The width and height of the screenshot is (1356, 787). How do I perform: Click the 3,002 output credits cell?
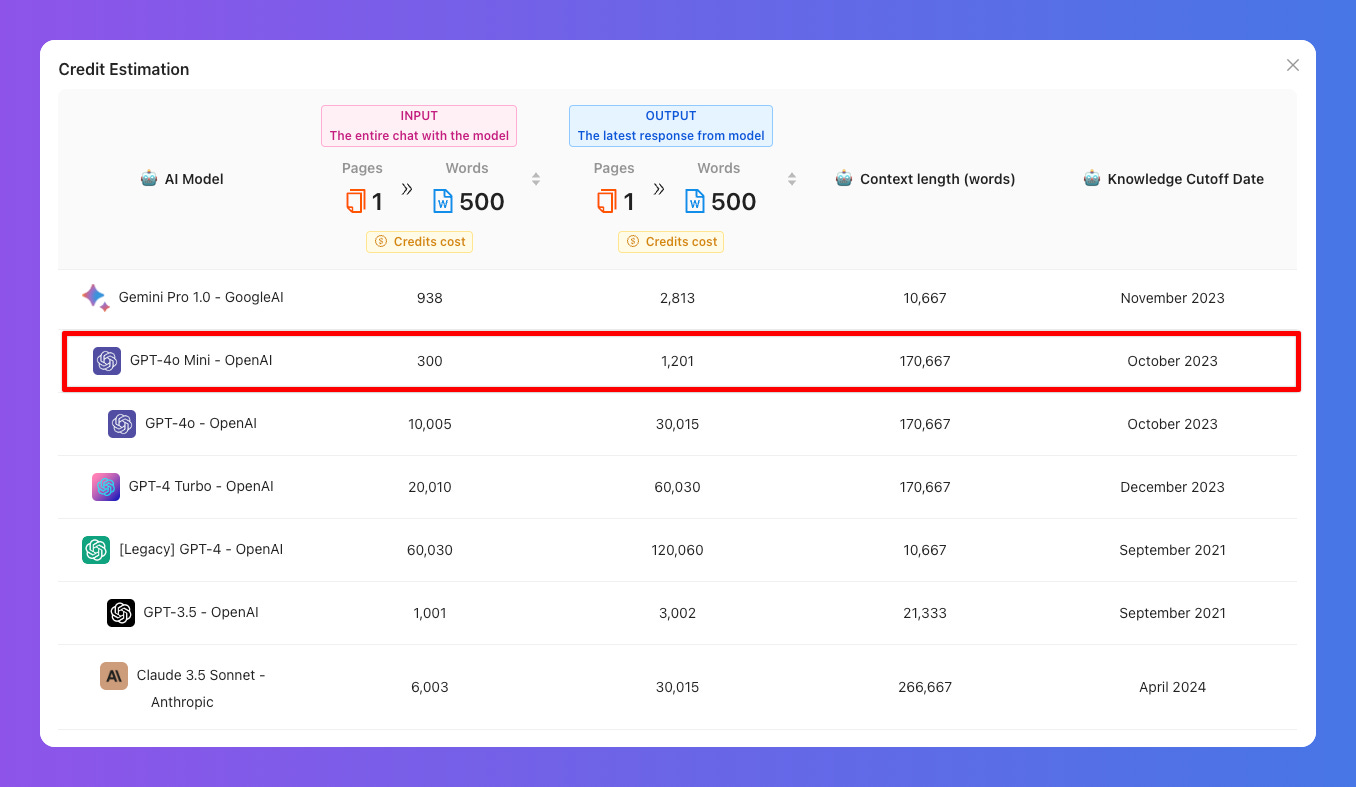tap(677, 613)
